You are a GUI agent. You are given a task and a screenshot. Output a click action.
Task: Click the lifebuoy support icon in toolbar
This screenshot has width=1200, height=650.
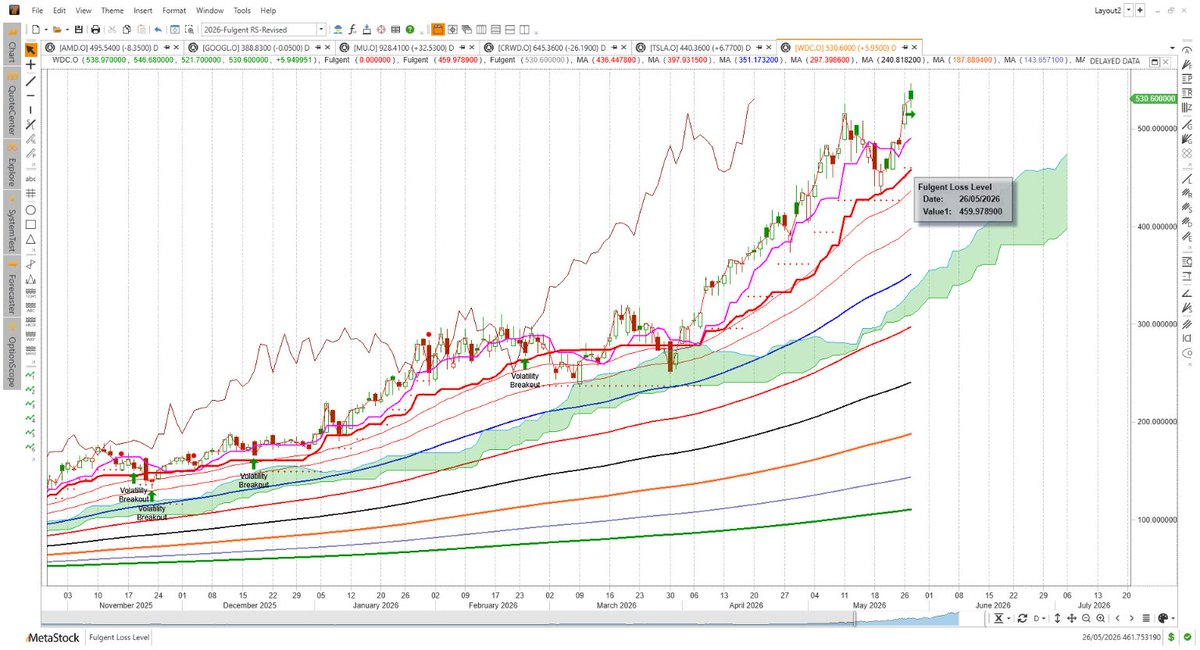(381, 30)
